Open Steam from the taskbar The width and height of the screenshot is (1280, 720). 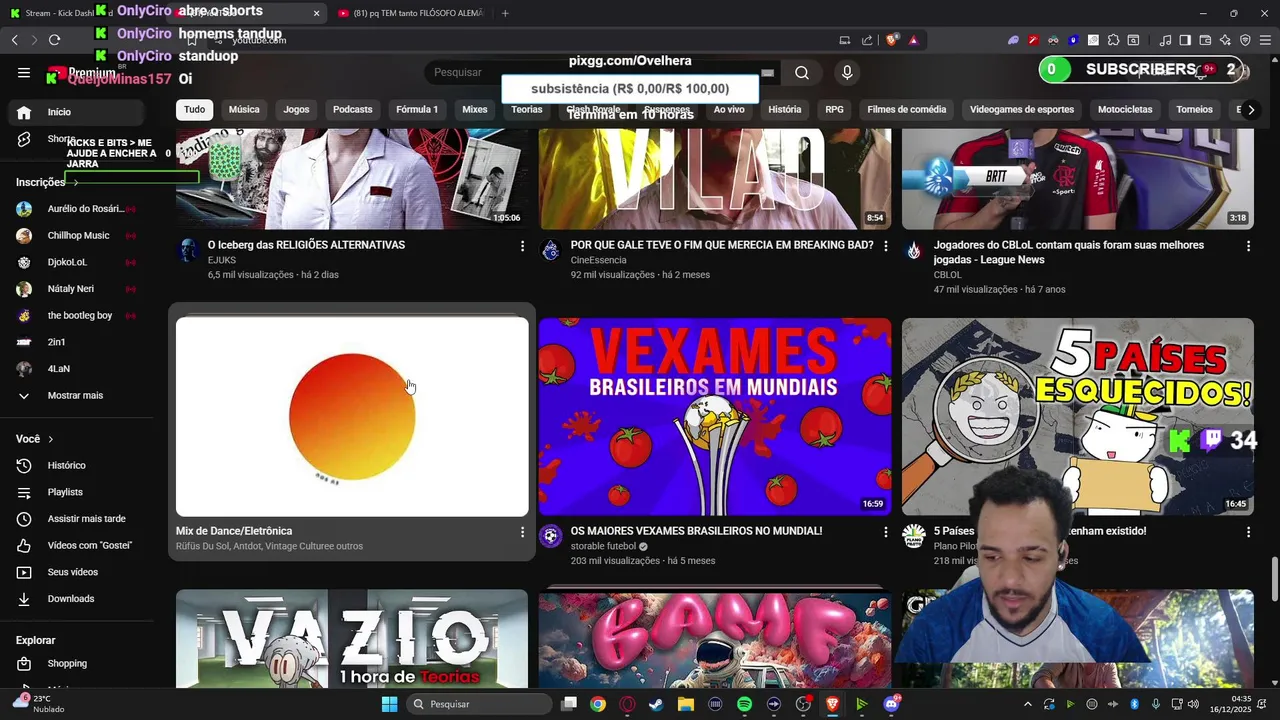656,704
